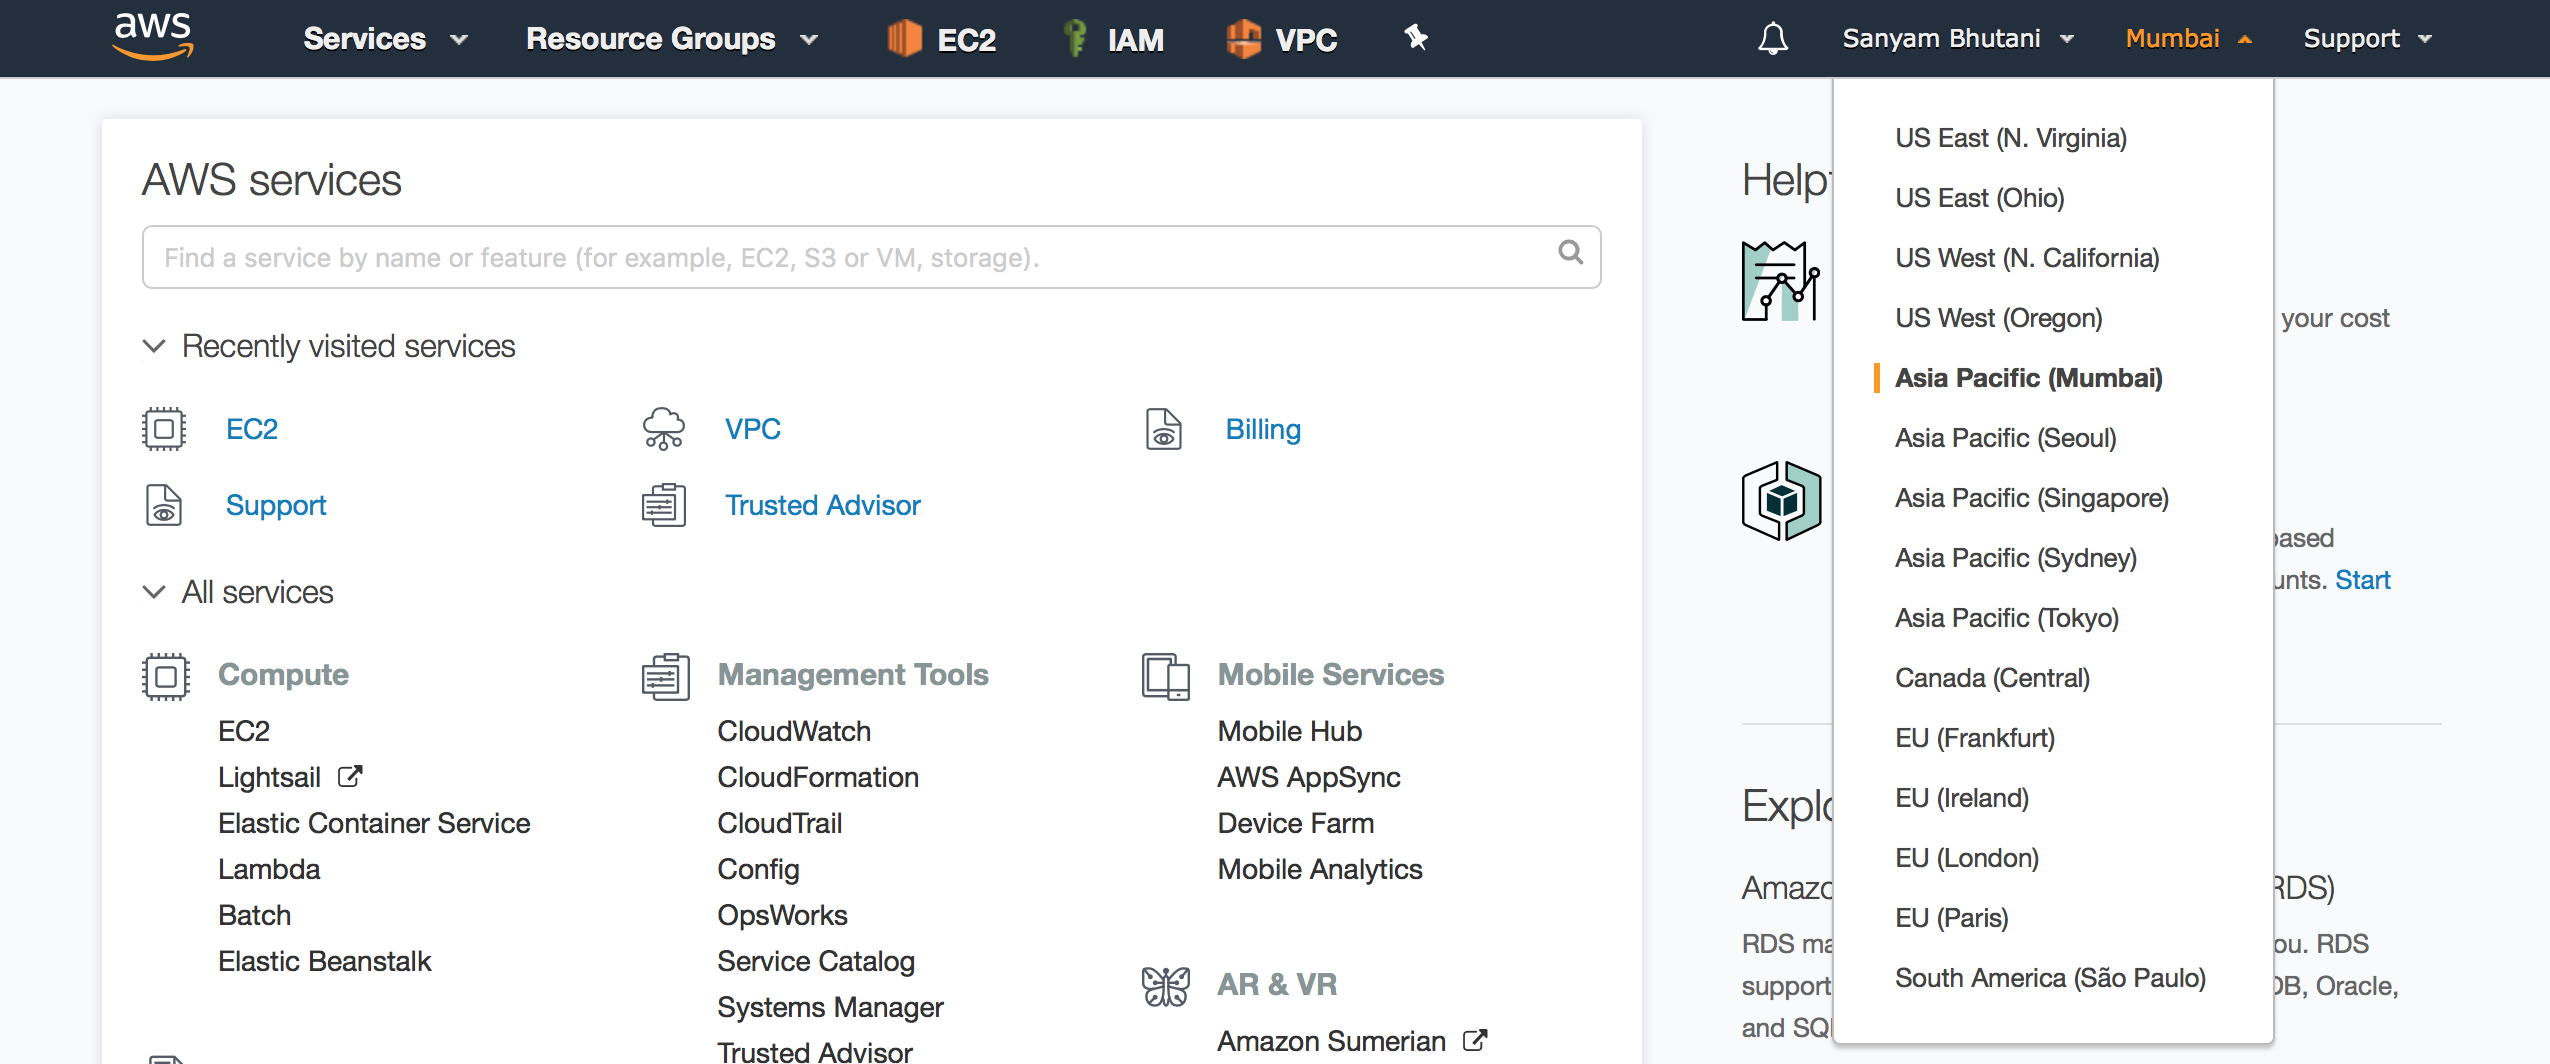The image size is (2550, 1064).
Task: Open the notifications bell icon
Action: (1773, 39)
